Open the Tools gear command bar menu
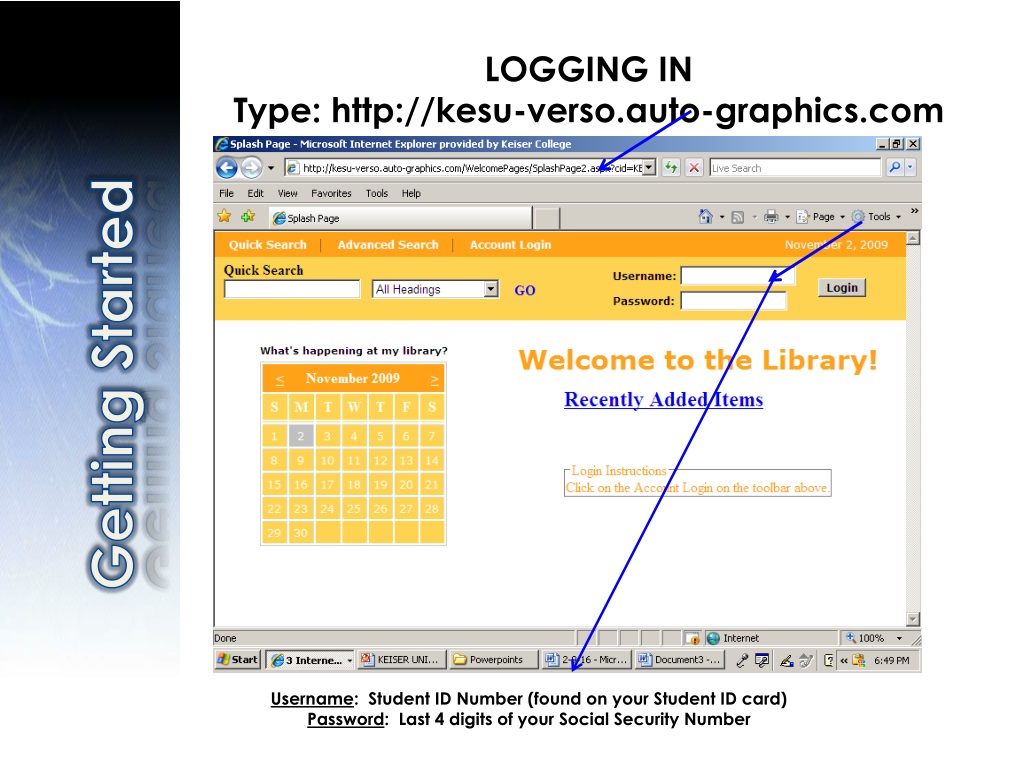The height and width of the screenshot is (768, 1024). (876, 217)
